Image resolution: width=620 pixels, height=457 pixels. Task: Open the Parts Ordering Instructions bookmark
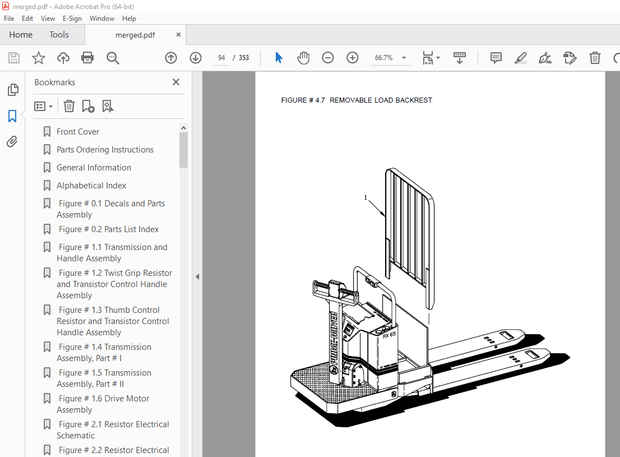105,149
